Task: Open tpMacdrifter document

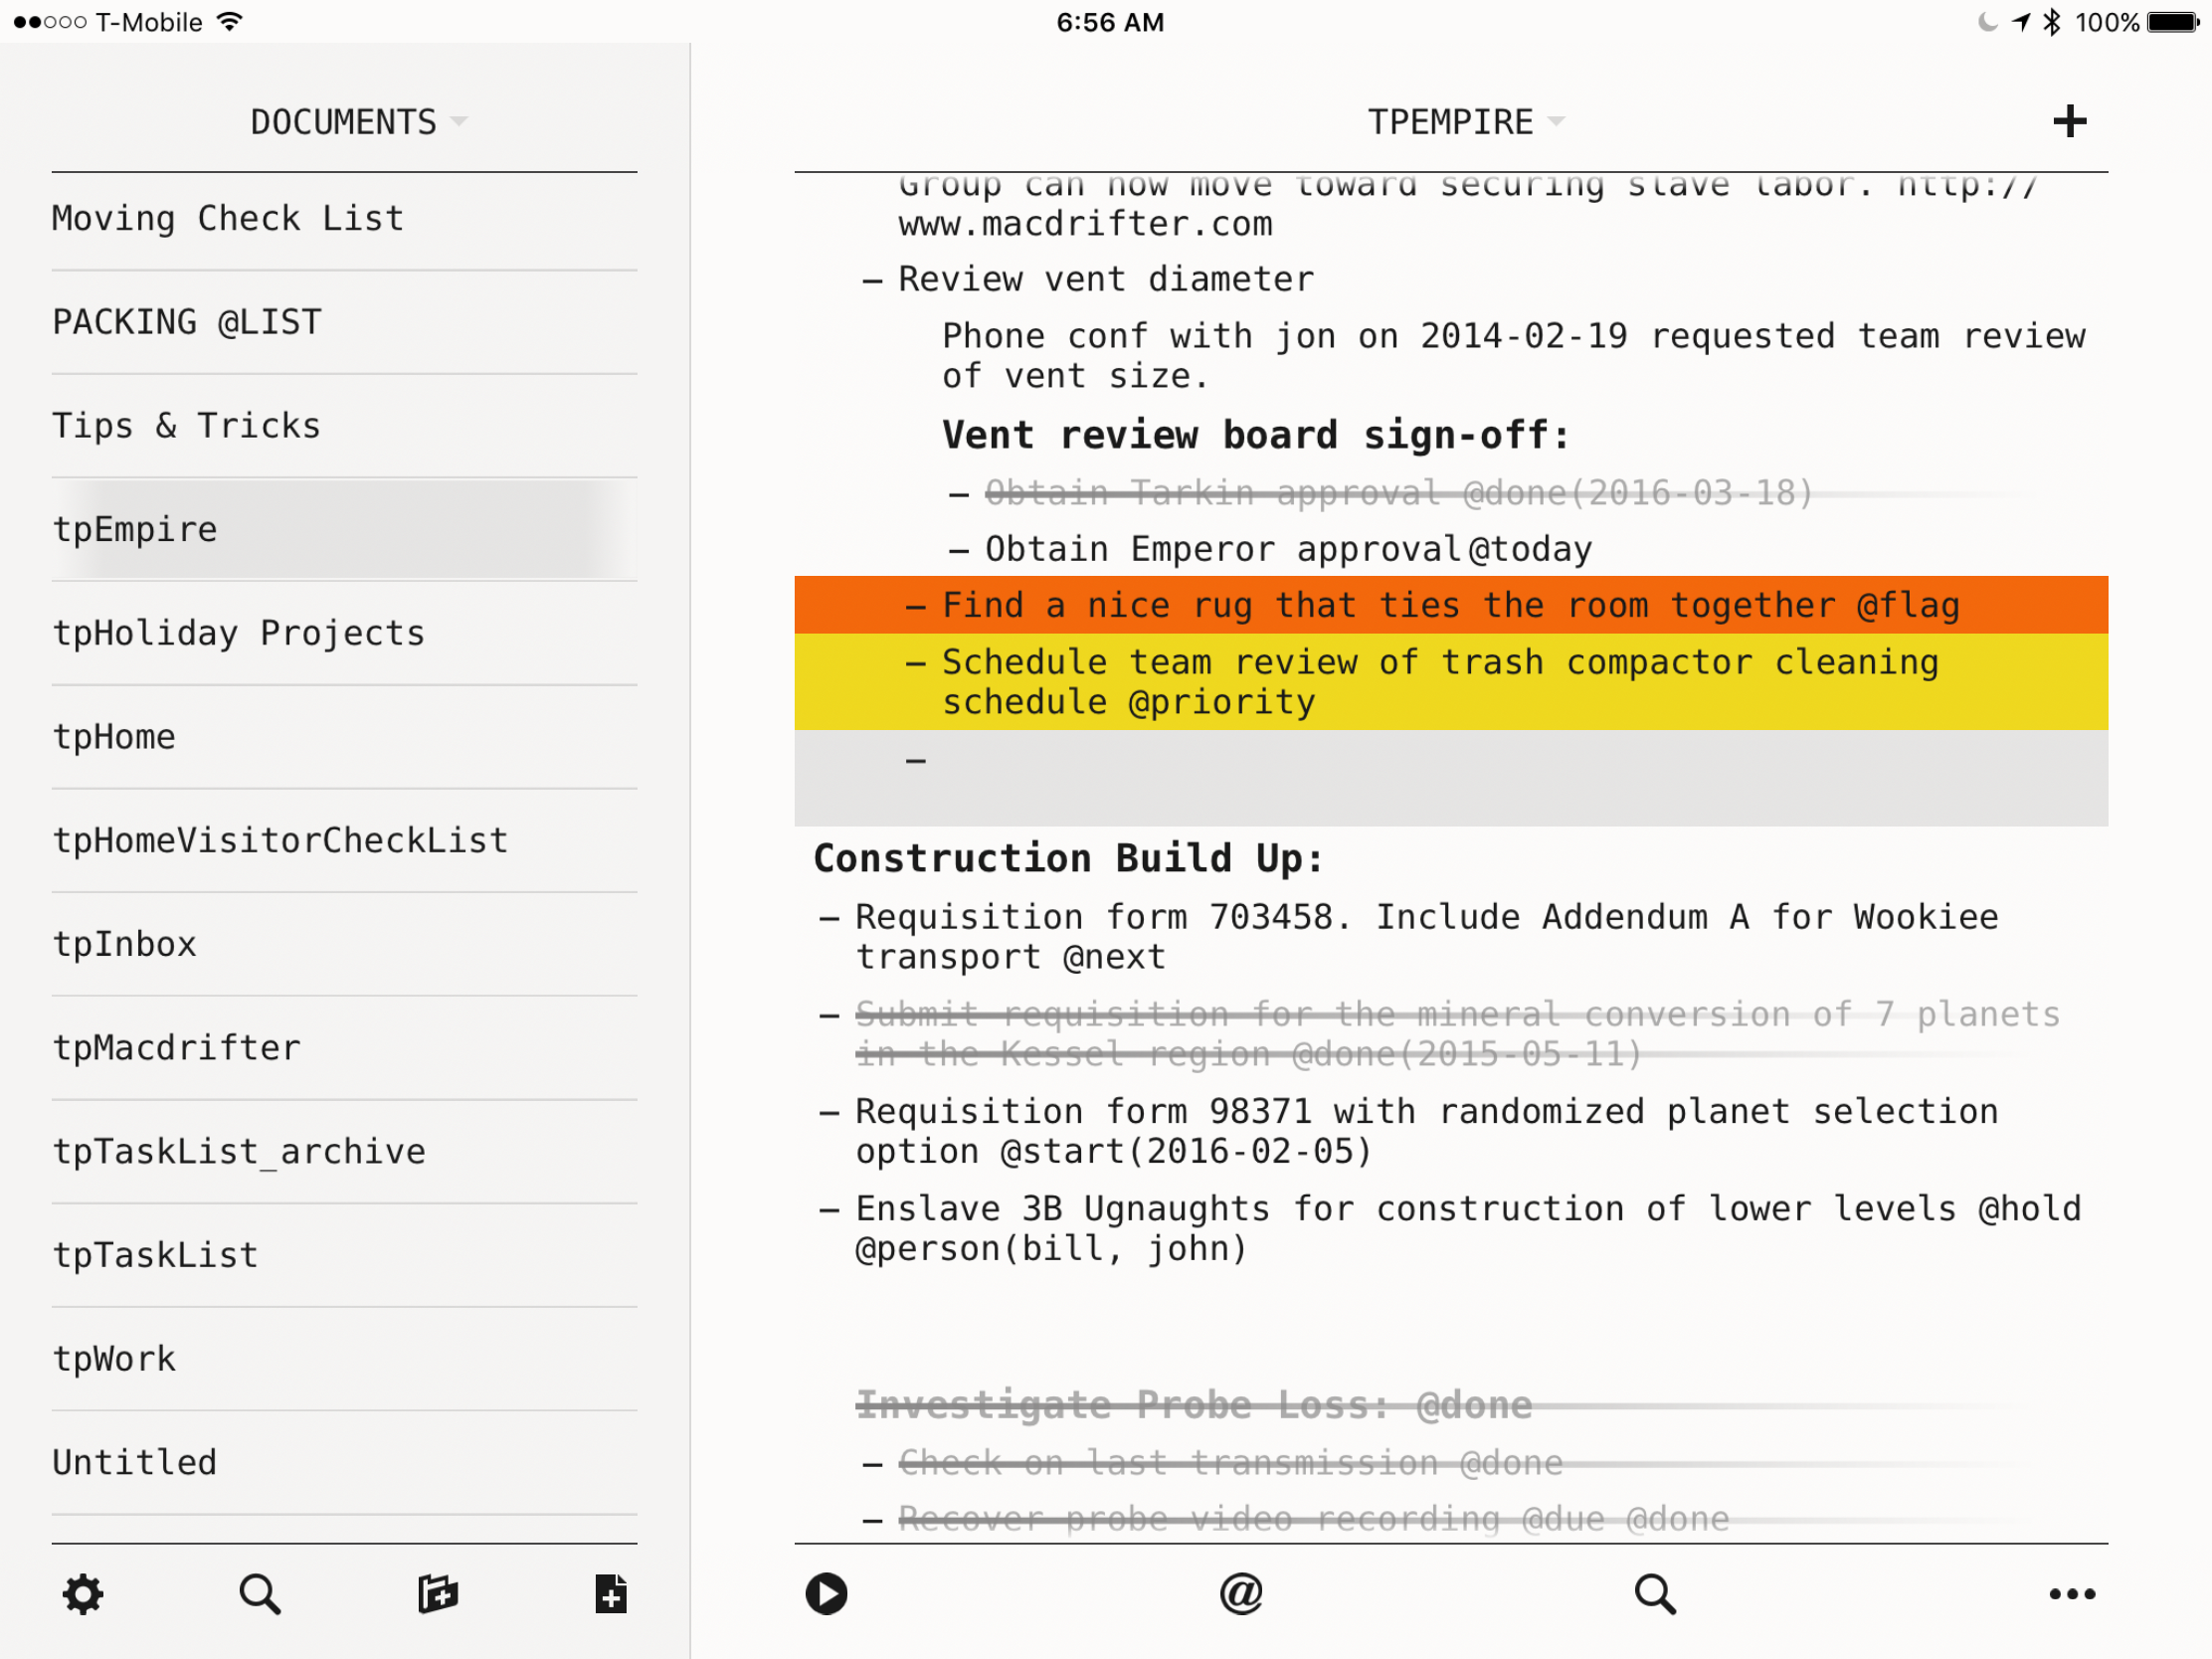Action: 344,1048
